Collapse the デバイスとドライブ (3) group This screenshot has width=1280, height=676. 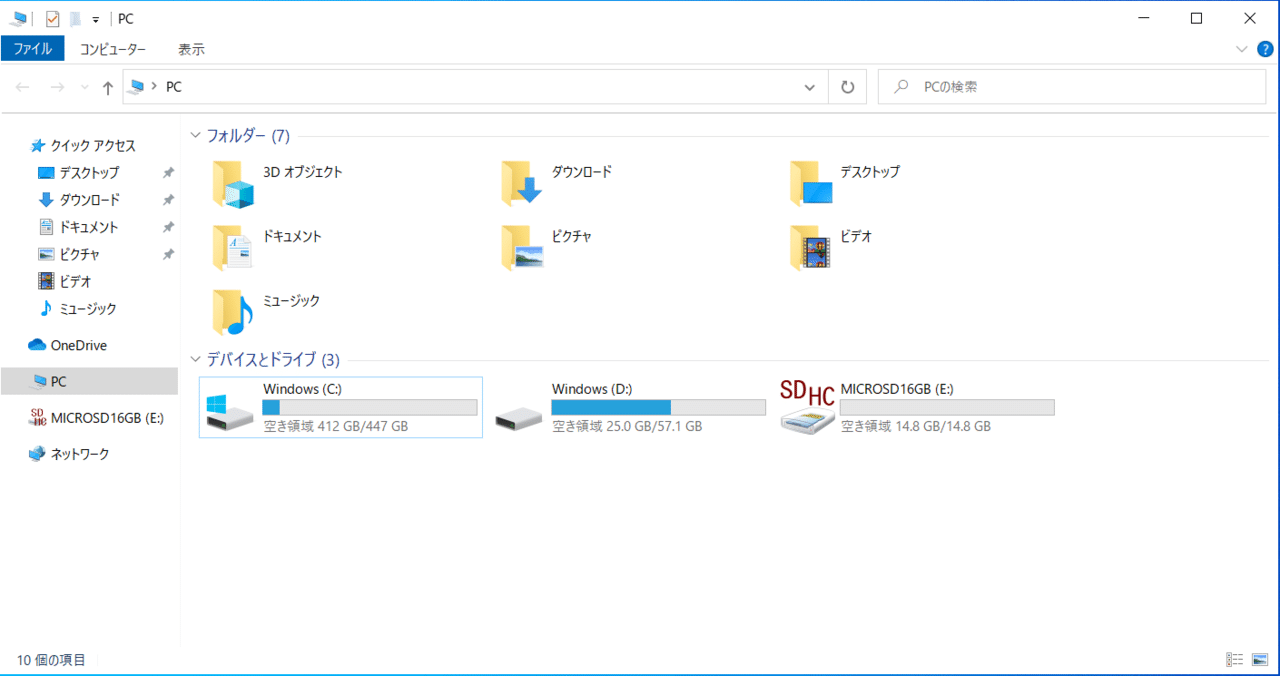[195, 360]
